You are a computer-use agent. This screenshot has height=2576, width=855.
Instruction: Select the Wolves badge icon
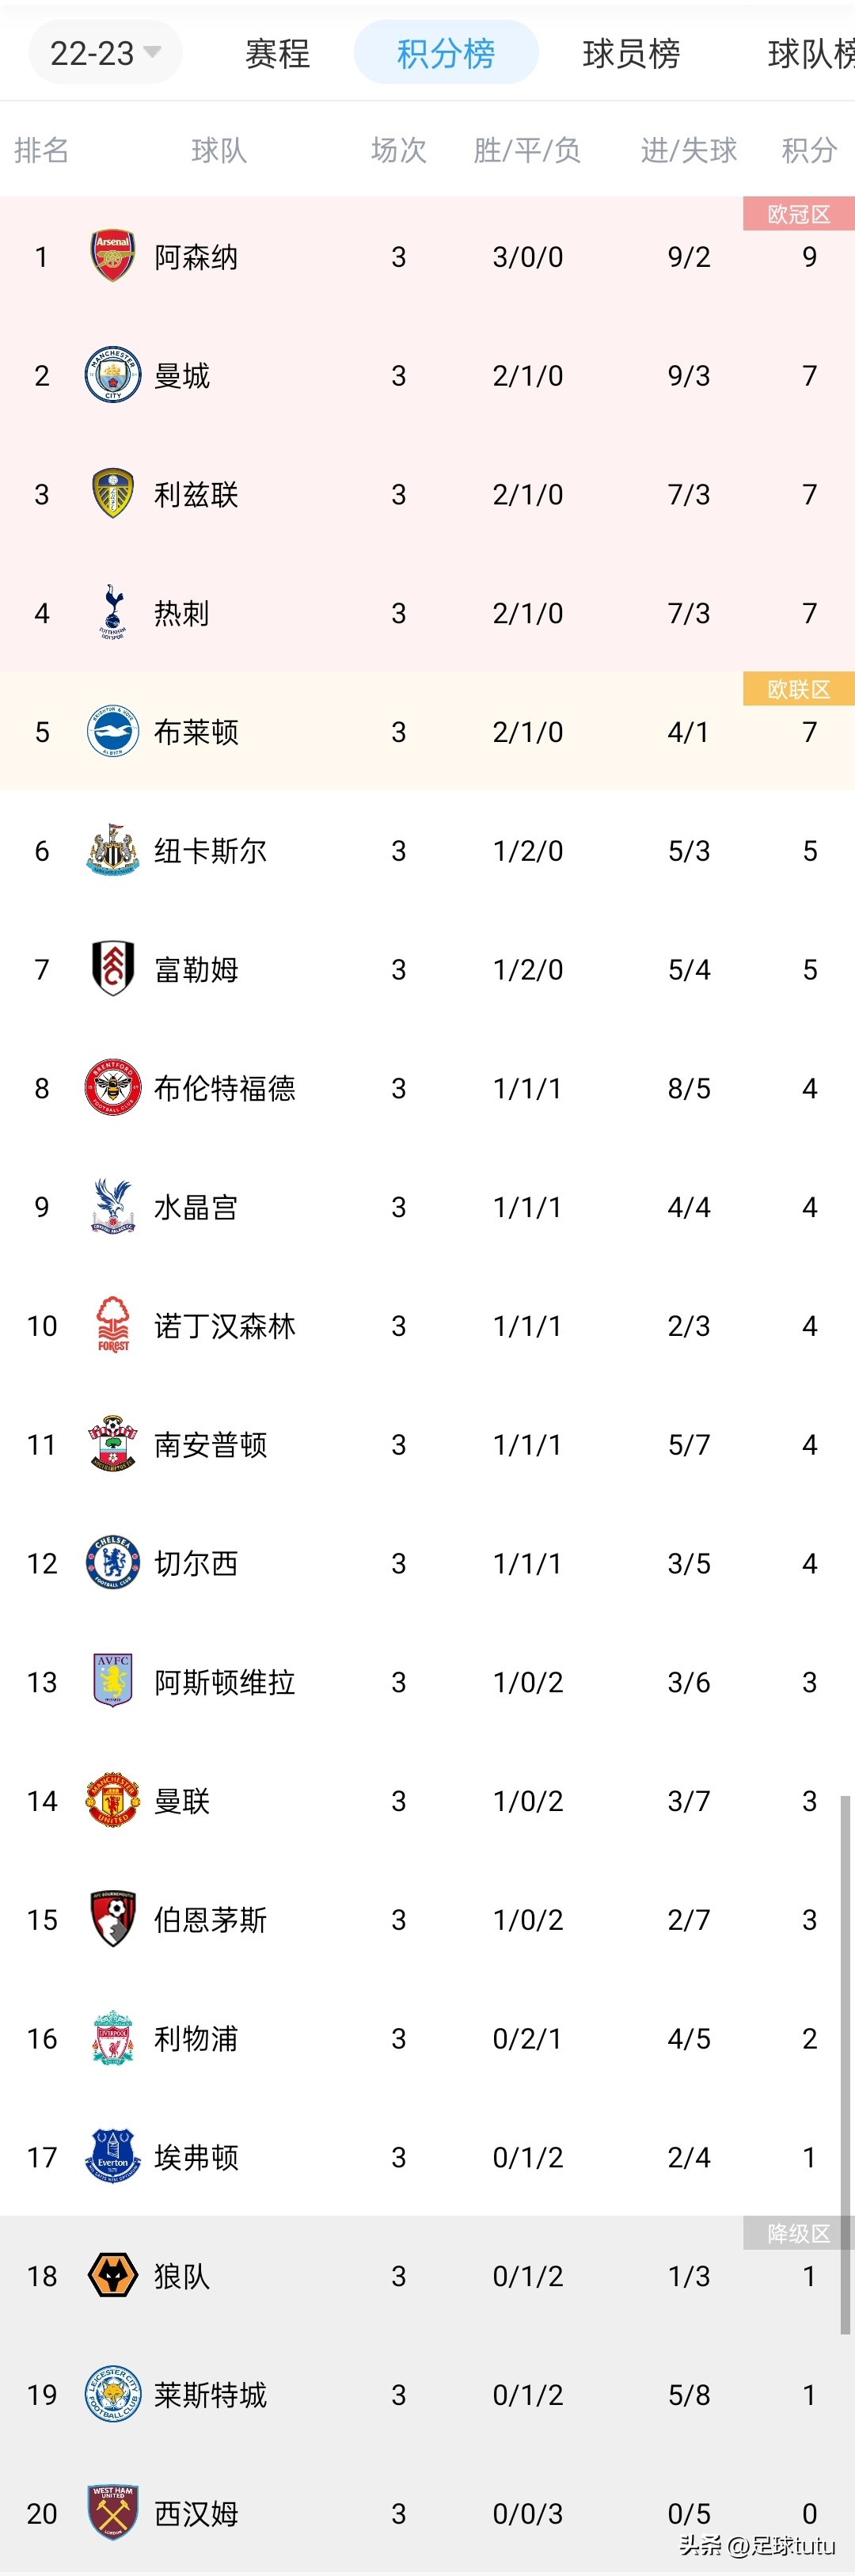[x=112, y=2276]
